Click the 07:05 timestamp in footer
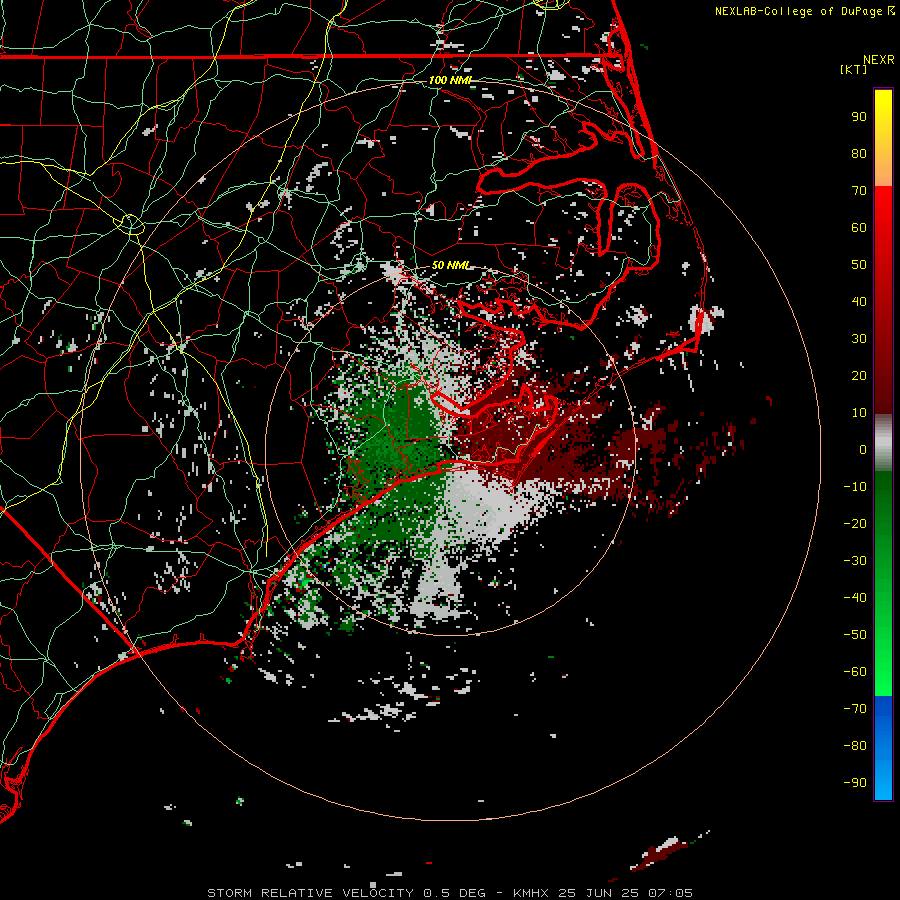 click(671, 893)
